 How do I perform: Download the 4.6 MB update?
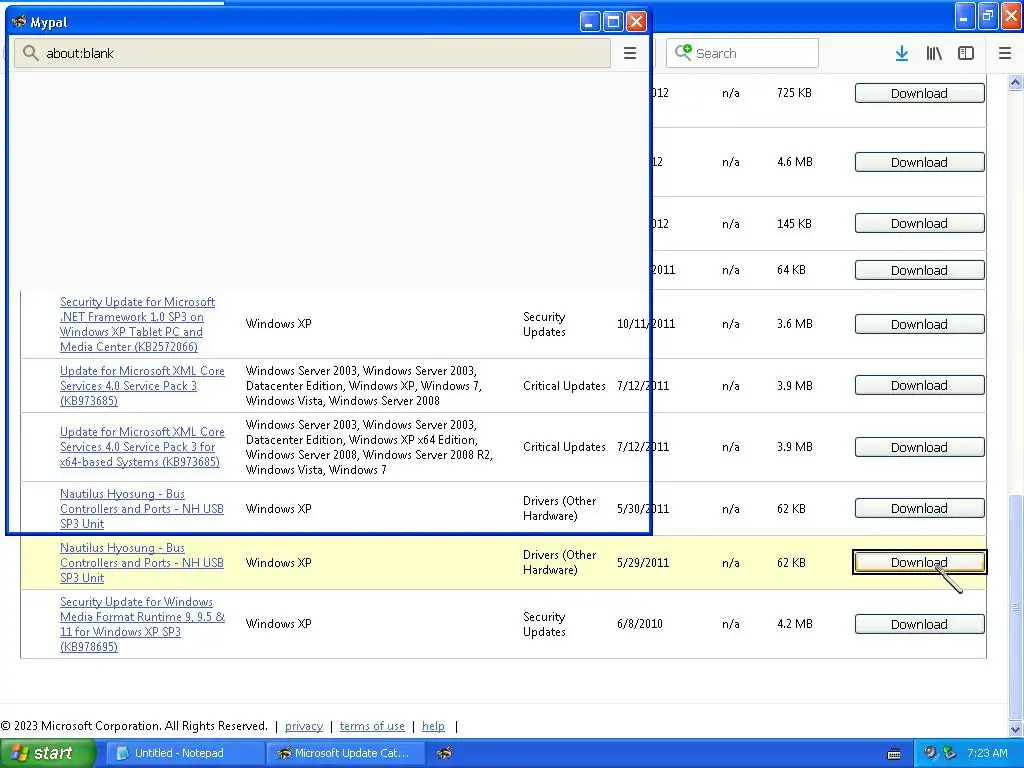920,162
